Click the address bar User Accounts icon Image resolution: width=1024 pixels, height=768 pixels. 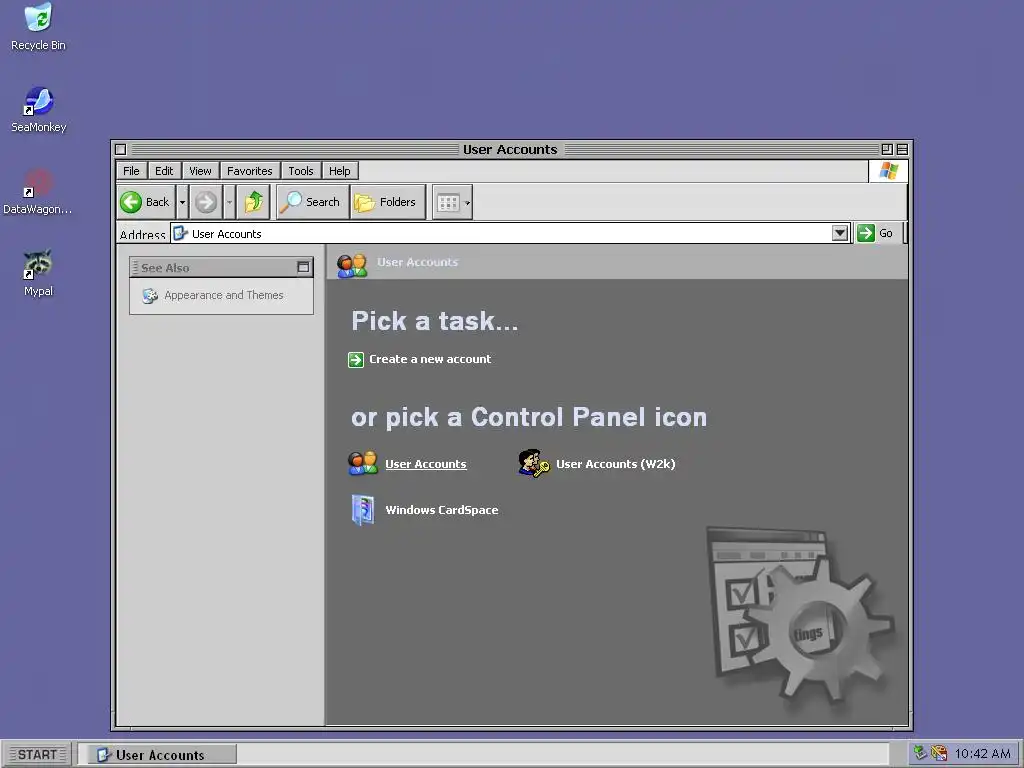(181, 233)
